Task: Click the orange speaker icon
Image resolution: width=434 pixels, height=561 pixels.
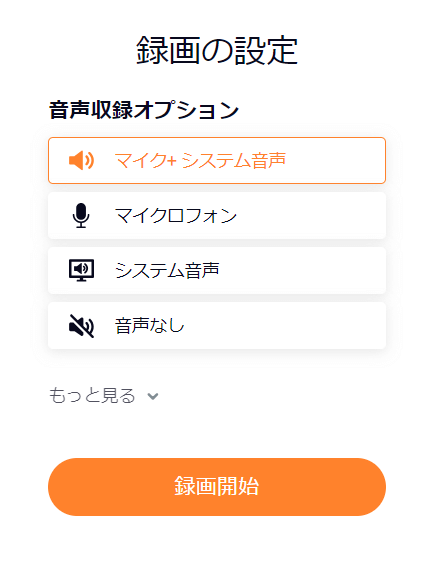Action: [82, 160]
